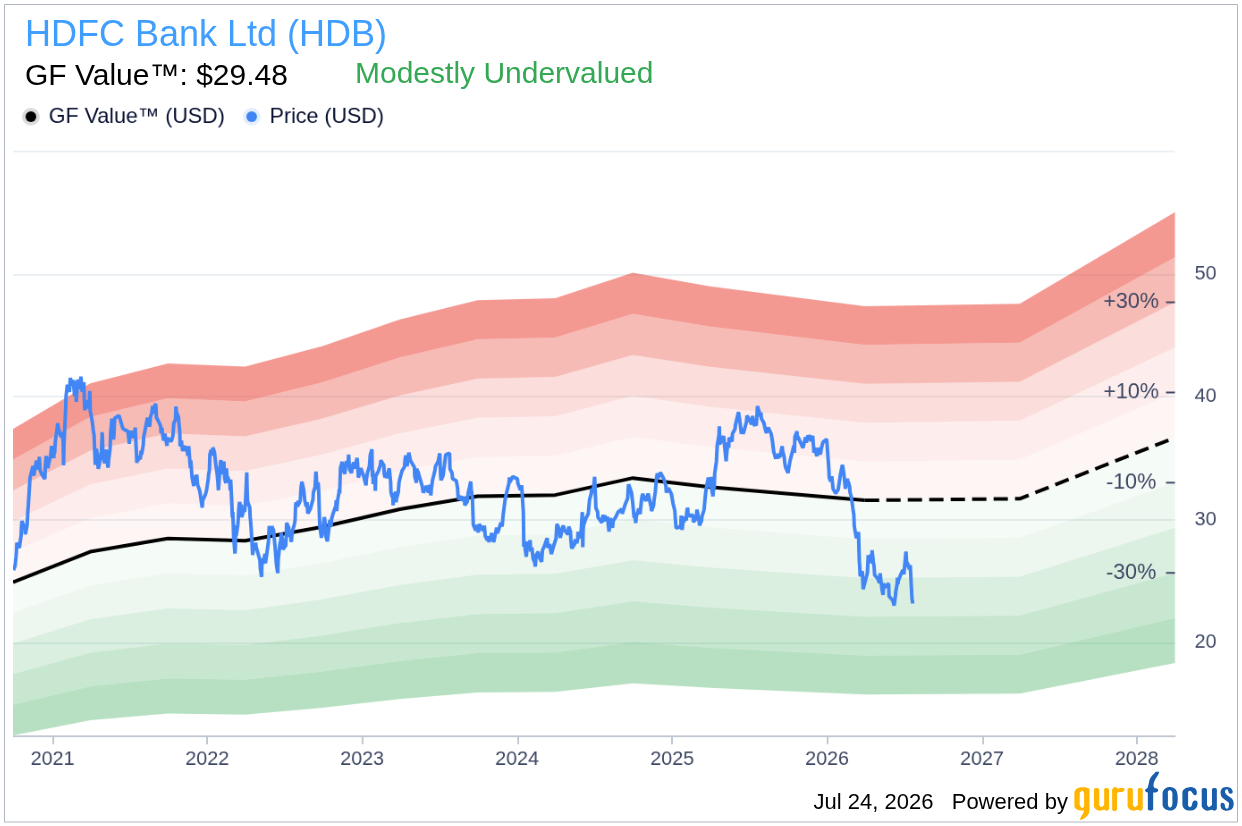Click the 2025 x-axis label
This screenshot has width=1242, height=826.
coord(672,759)
